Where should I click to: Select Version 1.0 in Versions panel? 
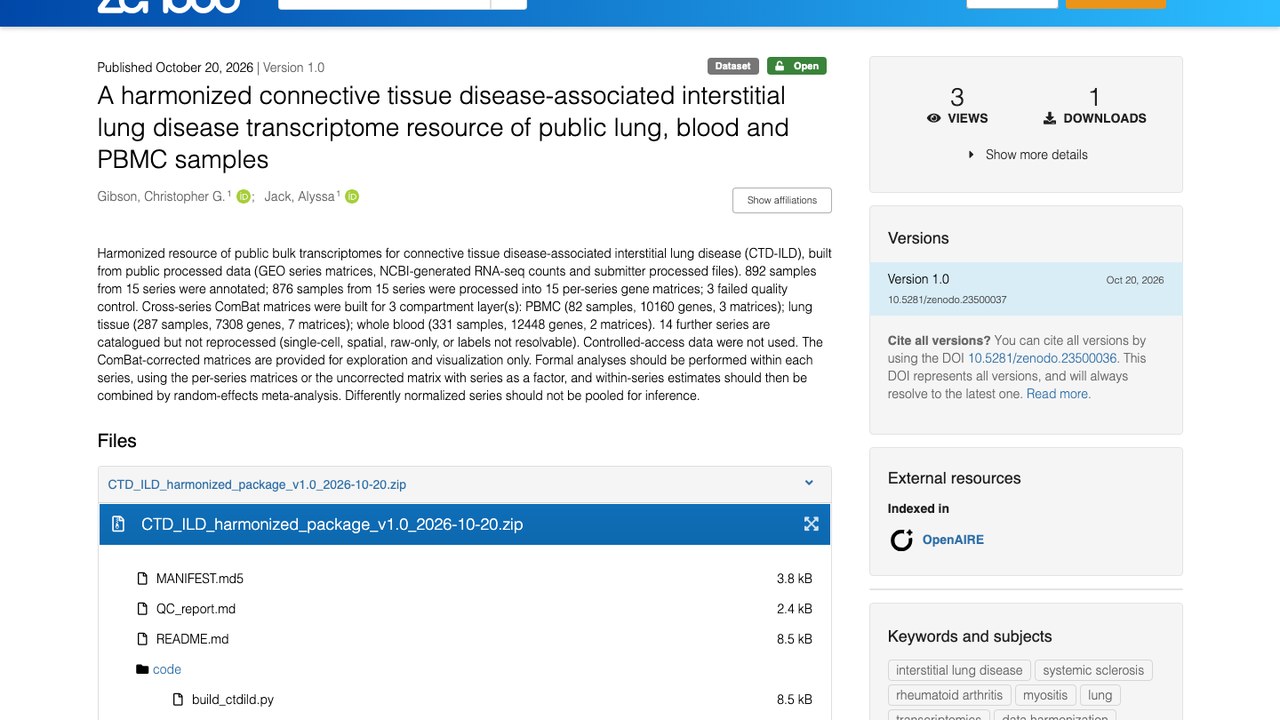point(1026,289)
